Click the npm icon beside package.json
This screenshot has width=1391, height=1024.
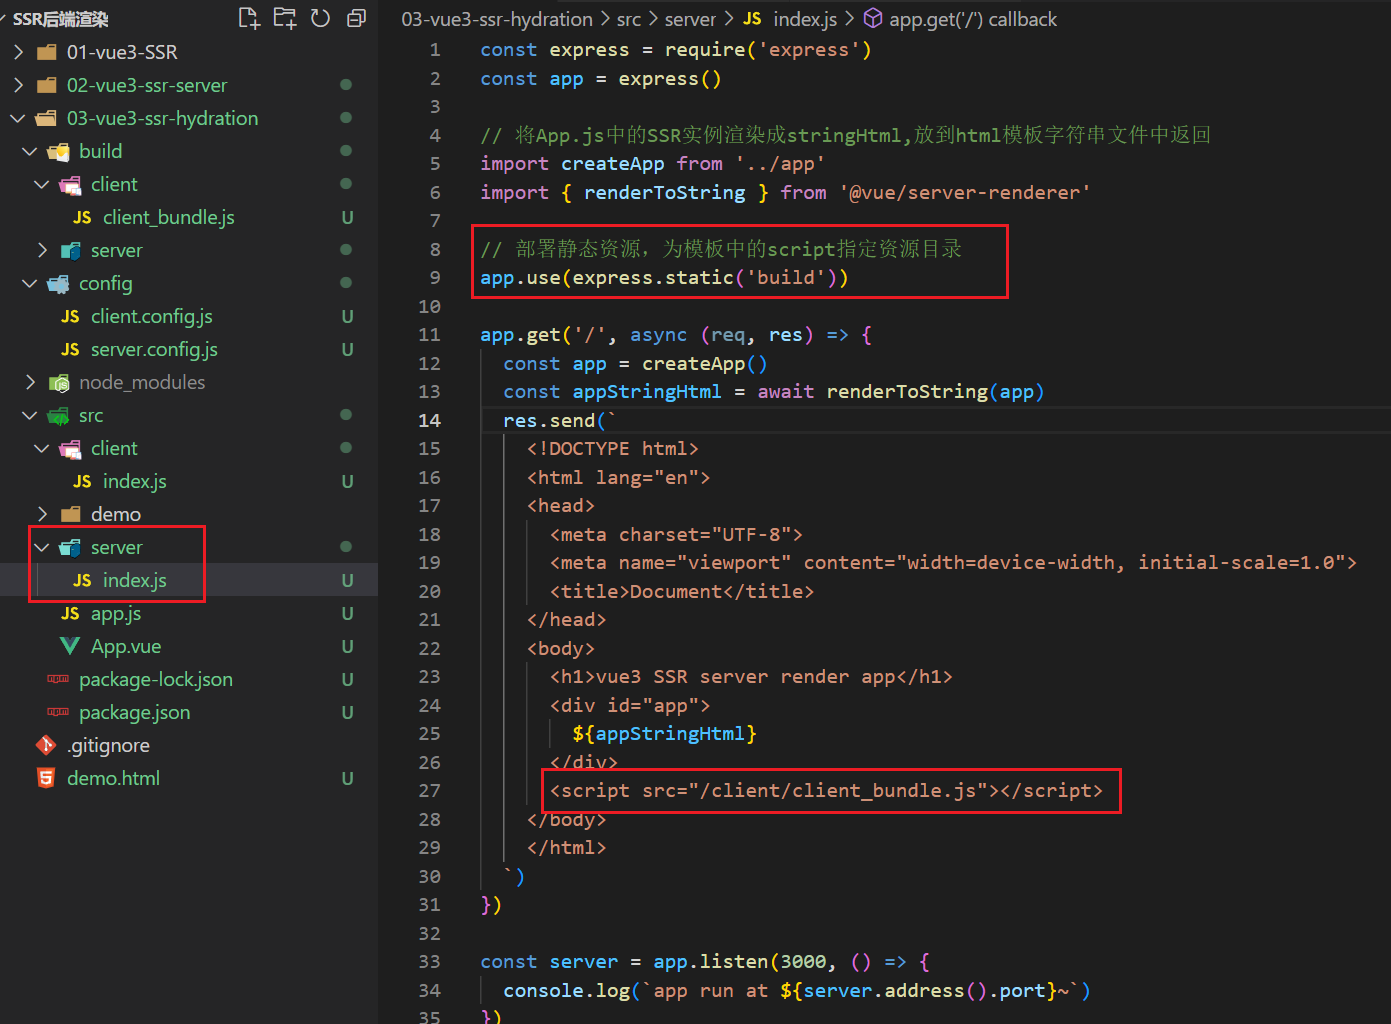click(x=58, y=712)
